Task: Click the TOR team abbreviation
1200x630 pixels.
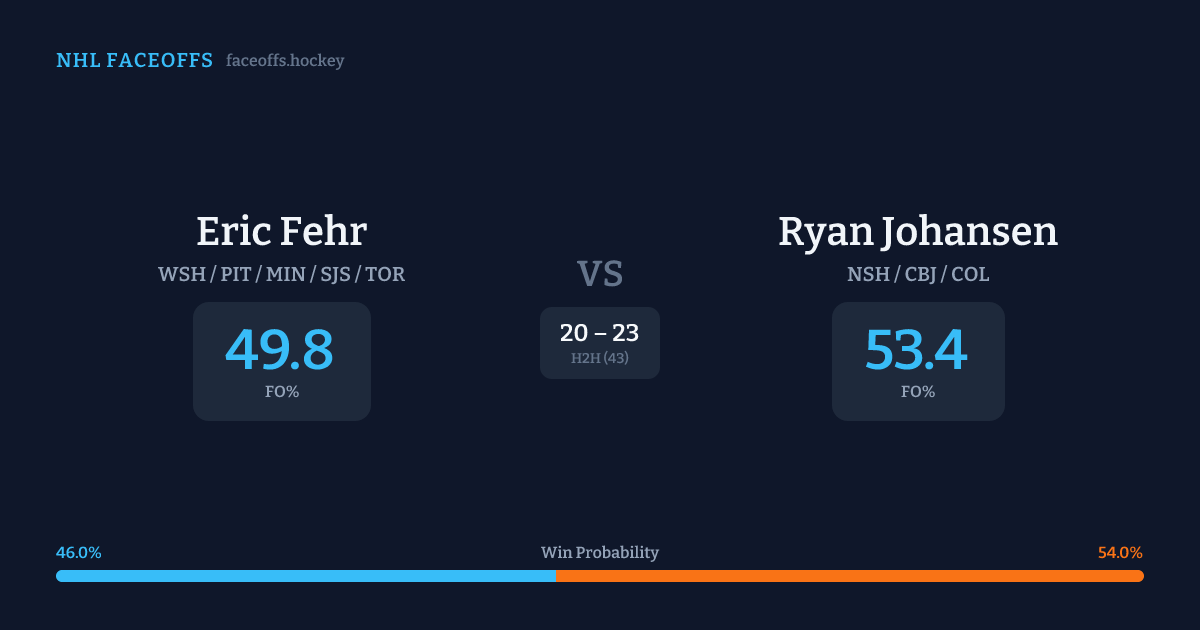Action: pos(385,274)
